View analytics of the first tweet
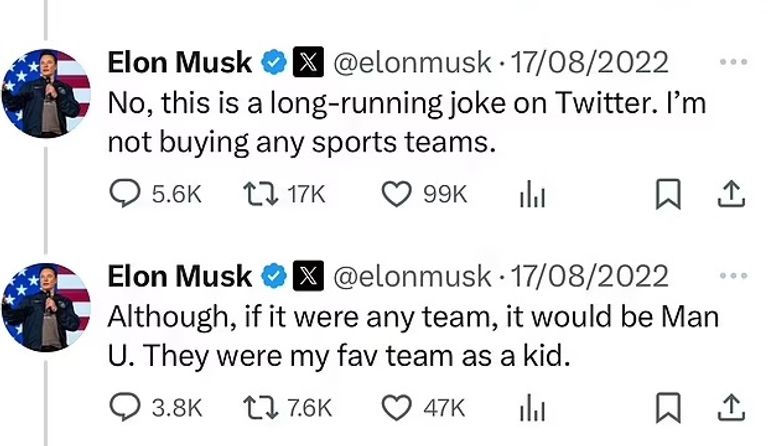The height and width of the screenshot is (446, 768). (x=531, y=195)
